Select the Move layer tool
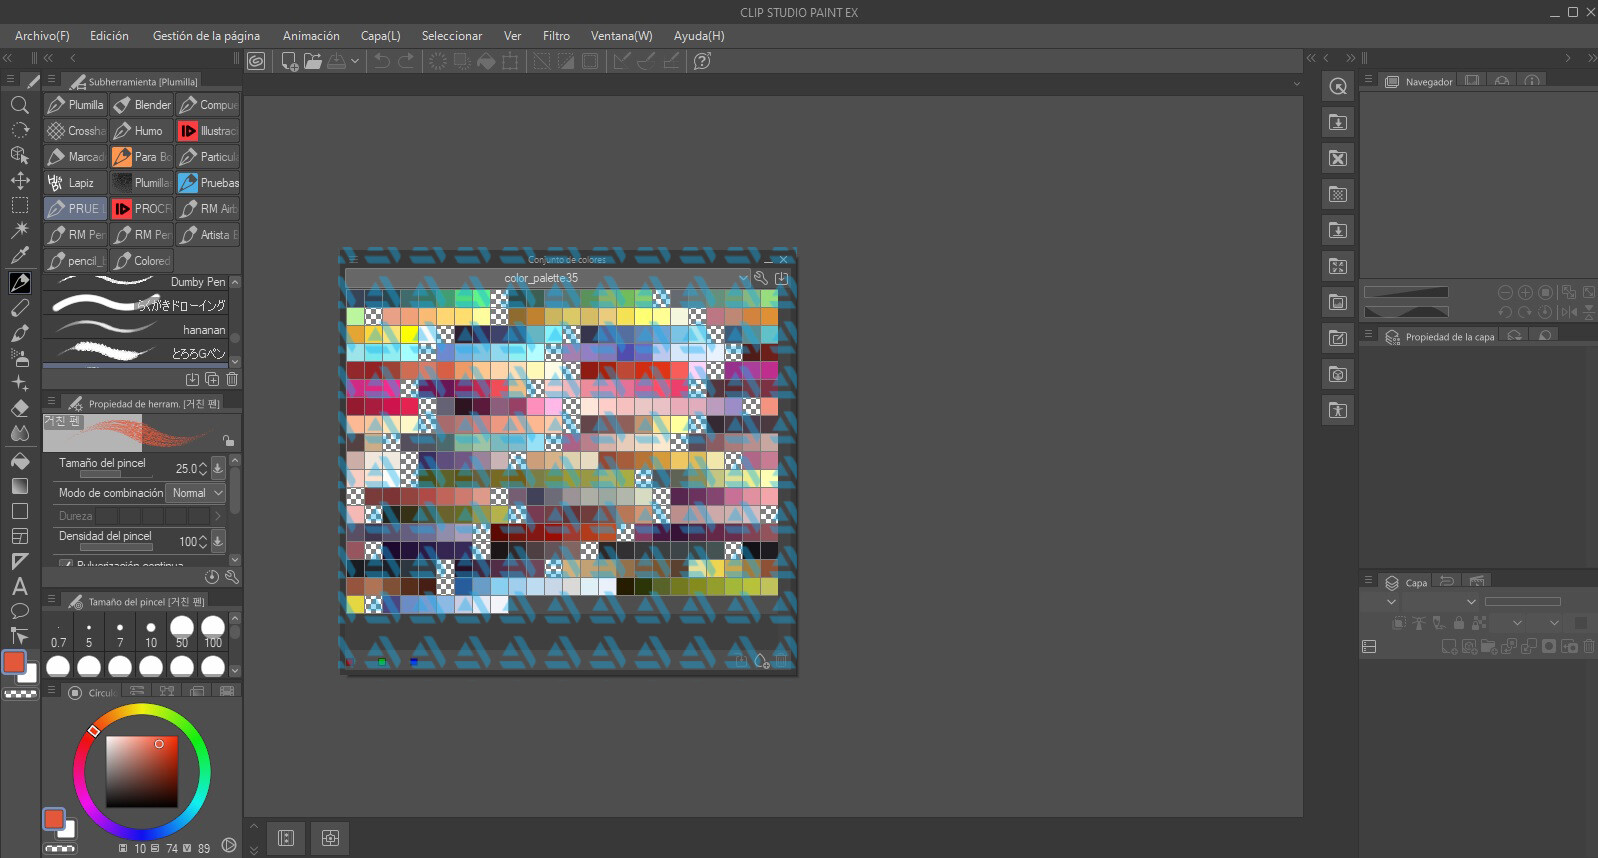1598x858 pixels. coord(19,180)
